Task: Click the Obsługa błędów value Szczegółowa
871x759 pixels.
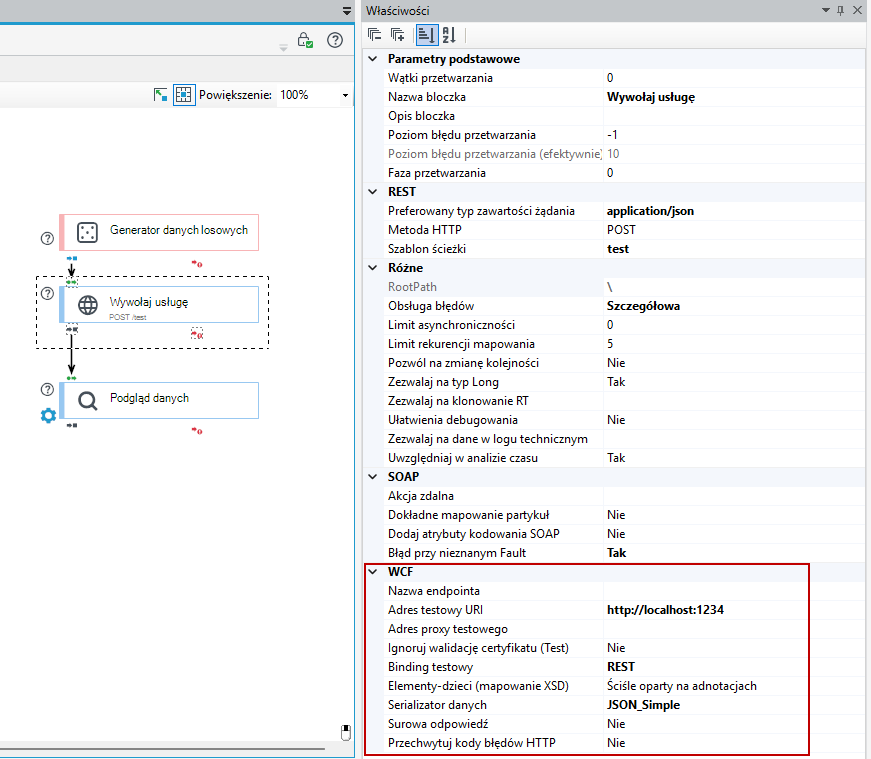Action: click(x=643, y=306)
